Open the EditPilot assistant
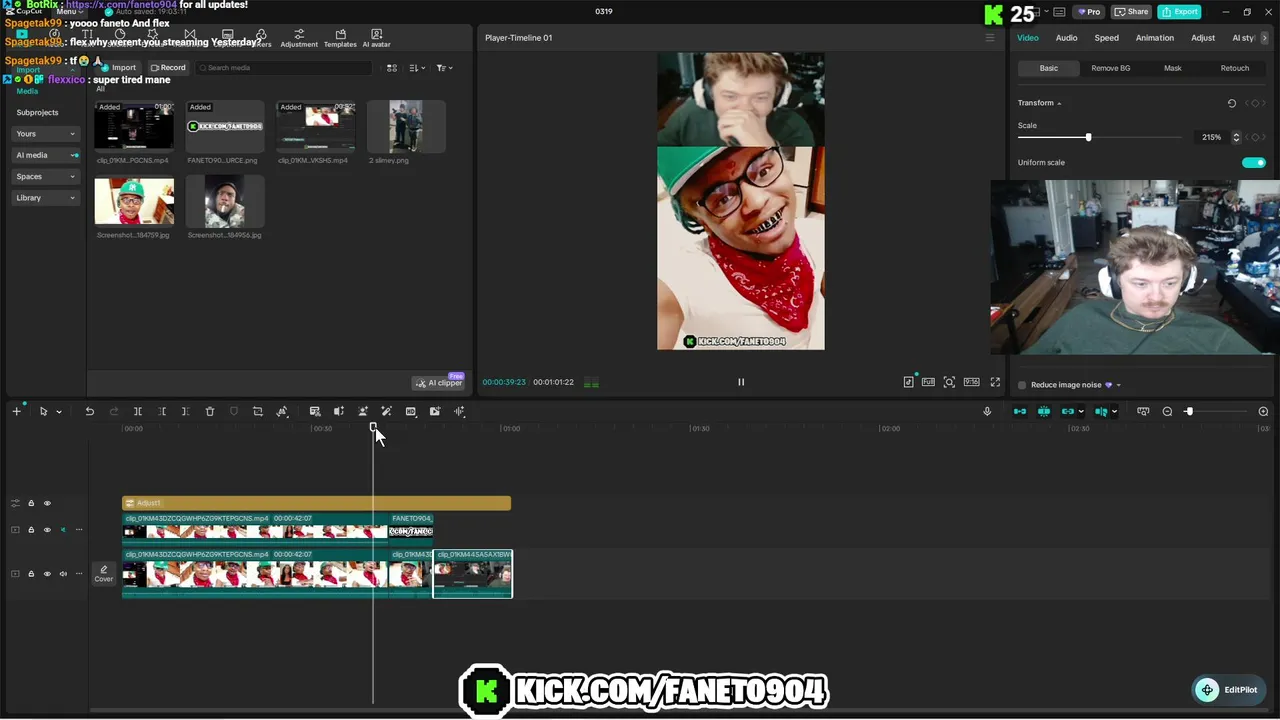 (1229, 690)
